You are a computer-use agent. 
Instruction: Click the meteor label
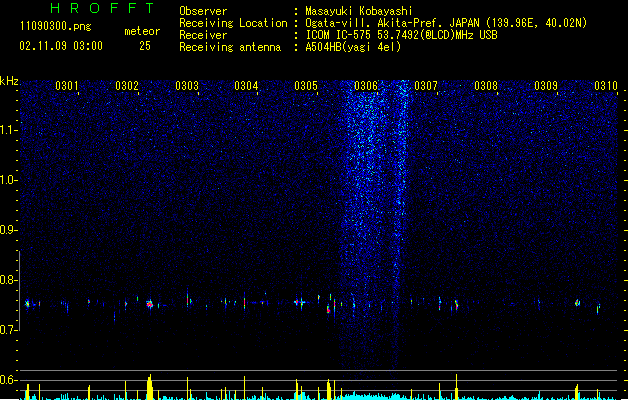pos(142,31)
